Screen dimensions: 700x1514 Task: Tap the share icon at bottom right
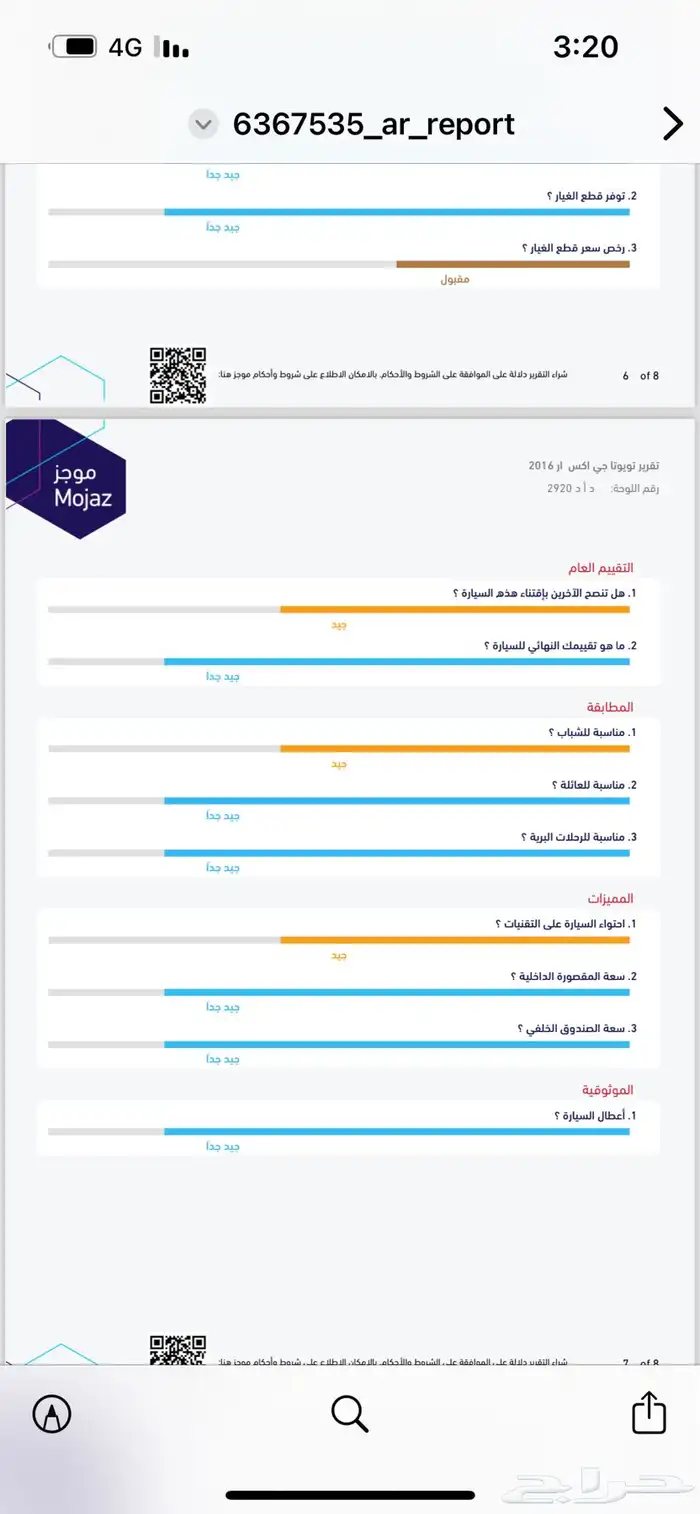click(x=646, y=1413)
